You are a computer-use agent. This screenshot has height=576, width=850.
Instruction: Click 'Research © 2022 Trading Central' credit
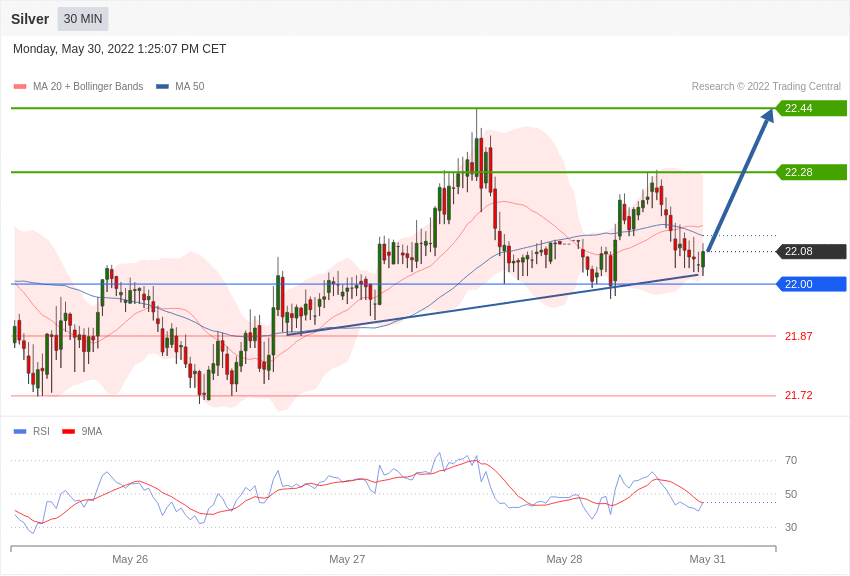tap(766, 86)
